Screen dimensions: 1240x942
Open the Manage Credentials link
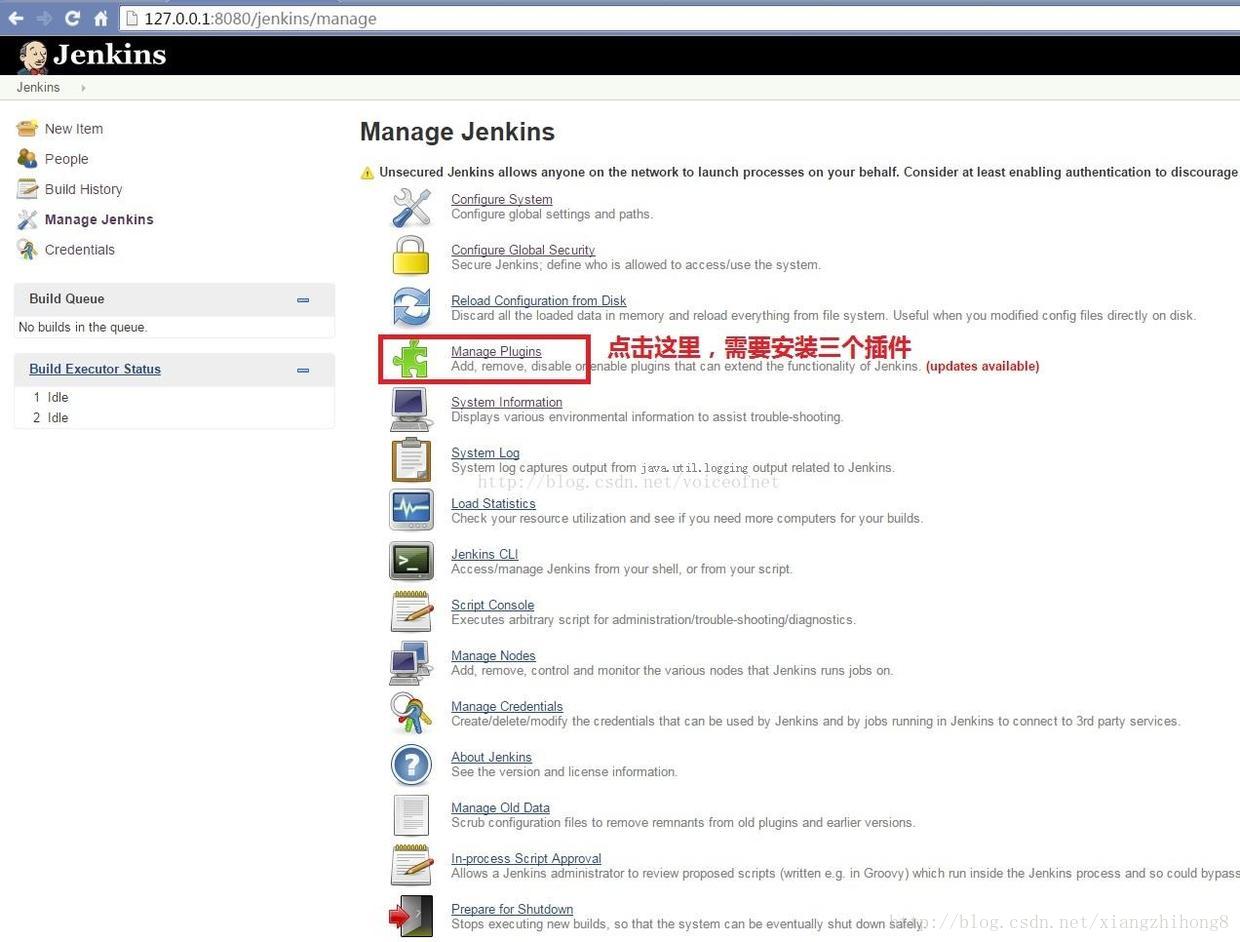tap(507, 706)
